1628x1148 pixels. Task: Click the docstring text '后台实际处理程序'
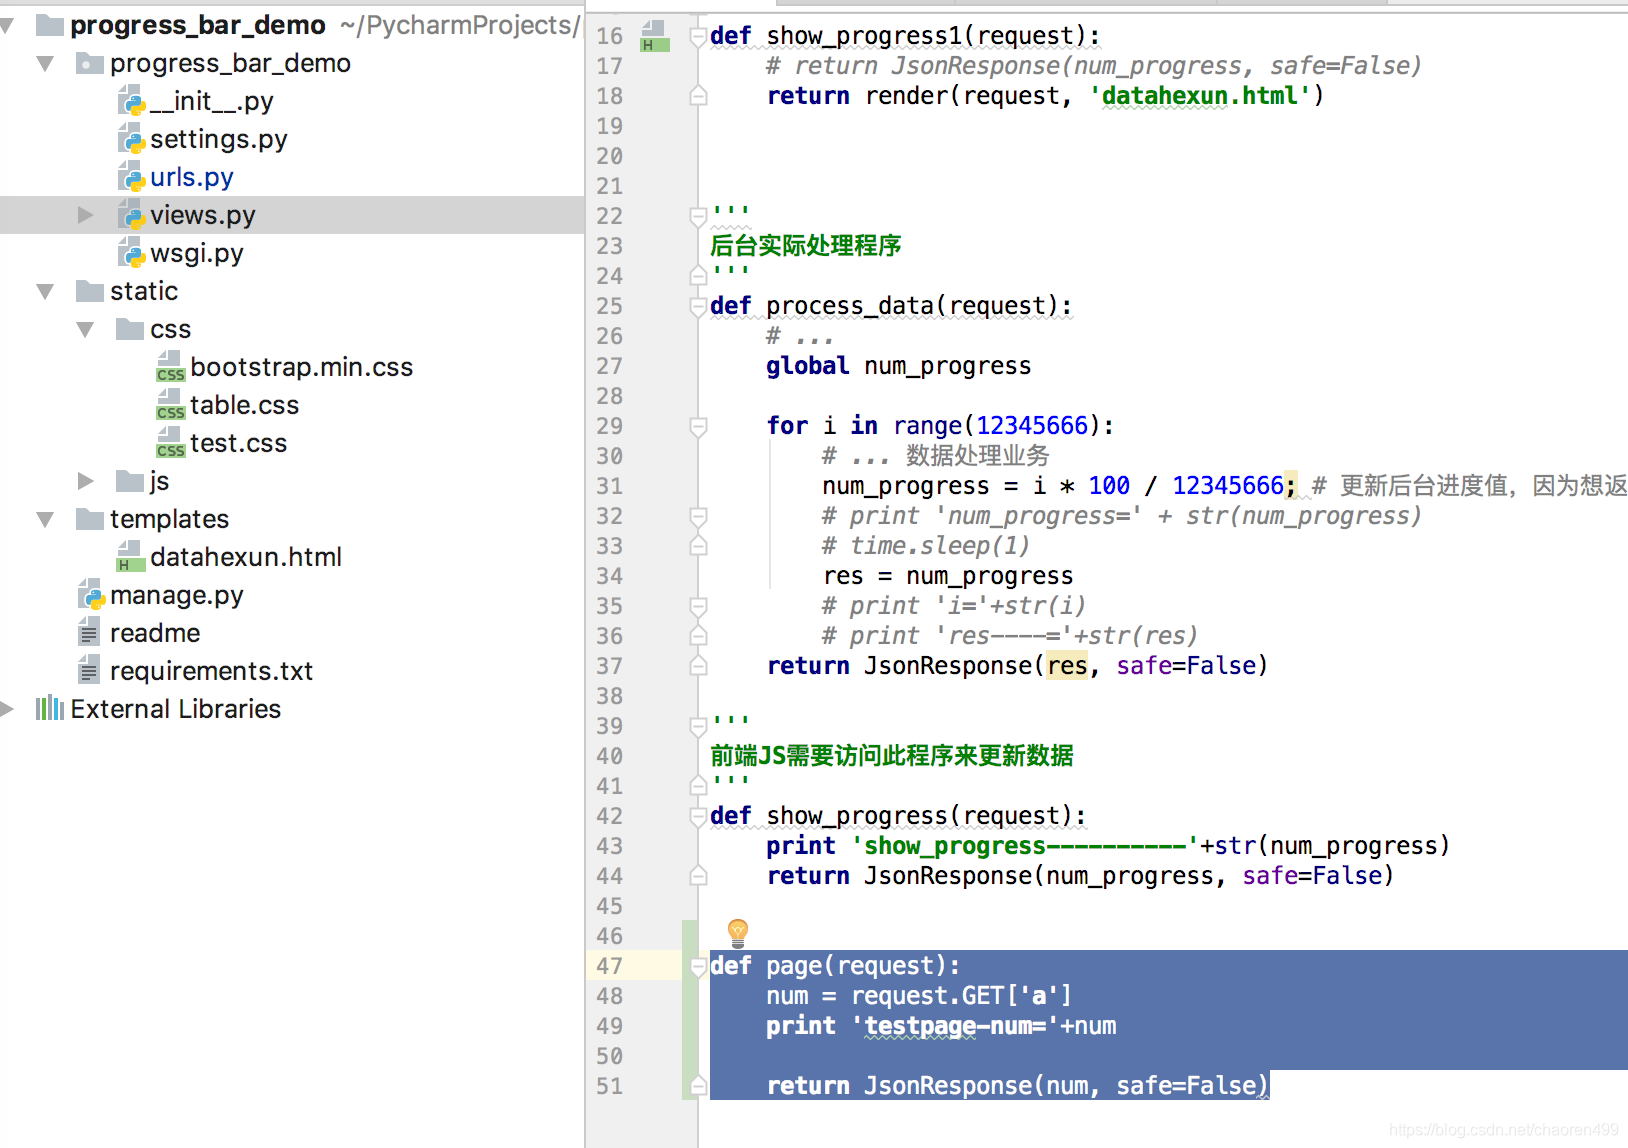(x=806, y=246)
